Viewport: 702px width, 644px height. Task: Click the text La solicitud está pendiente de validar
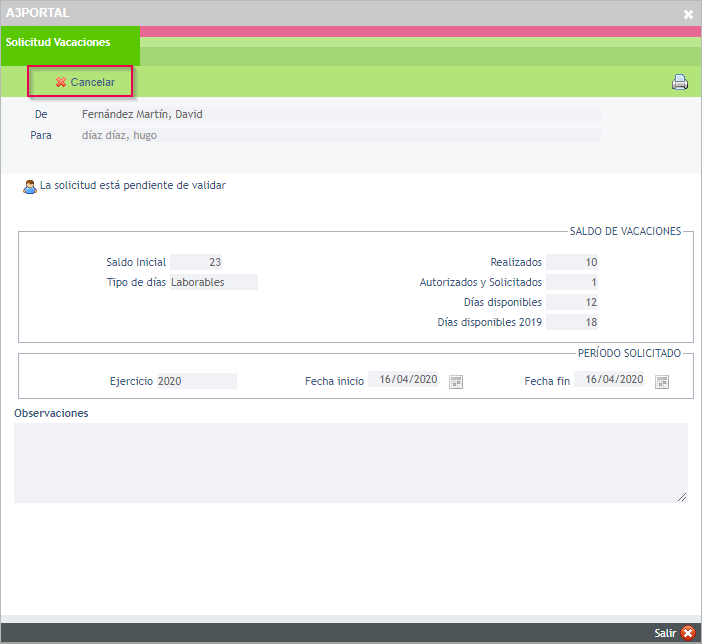(133, 185)
